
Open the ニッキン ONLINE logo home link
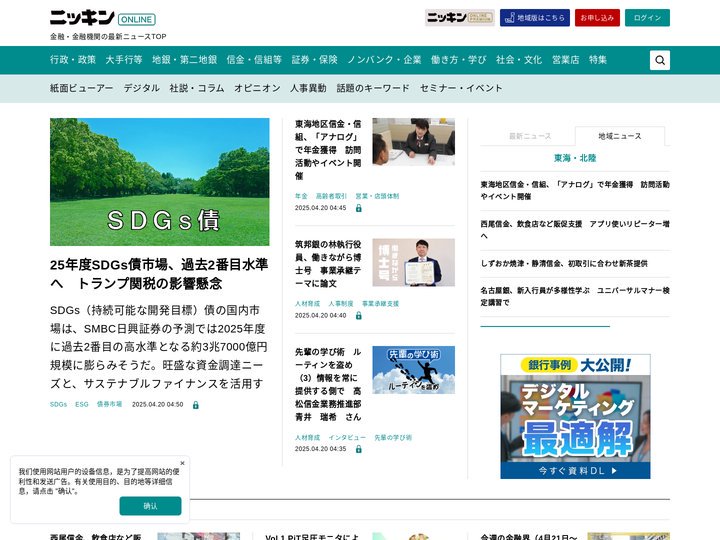click(x=103, y=18)
